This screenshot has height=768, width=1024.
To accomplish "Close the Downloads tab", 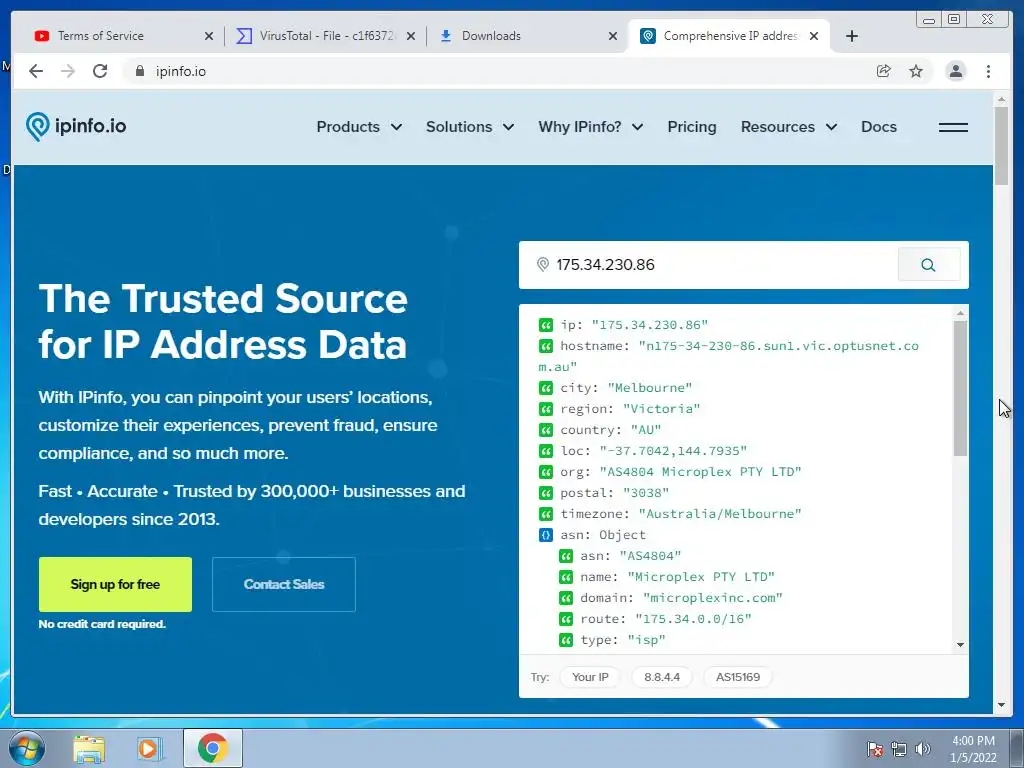I will pos(613,36).
